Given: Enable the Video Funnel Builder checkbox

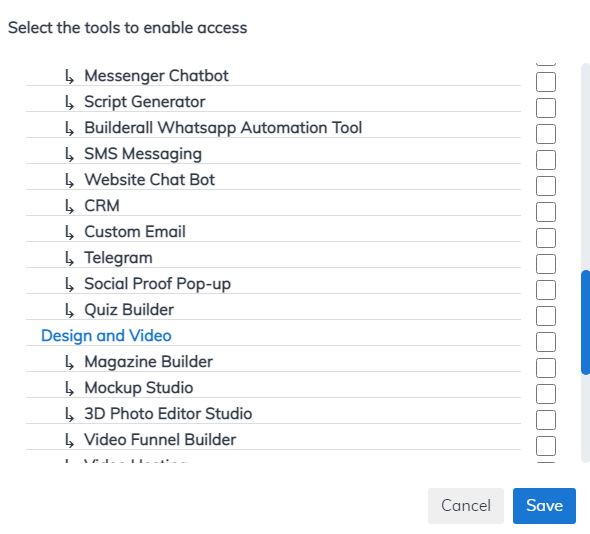Looking at the screenshot, I should point(546,445).
